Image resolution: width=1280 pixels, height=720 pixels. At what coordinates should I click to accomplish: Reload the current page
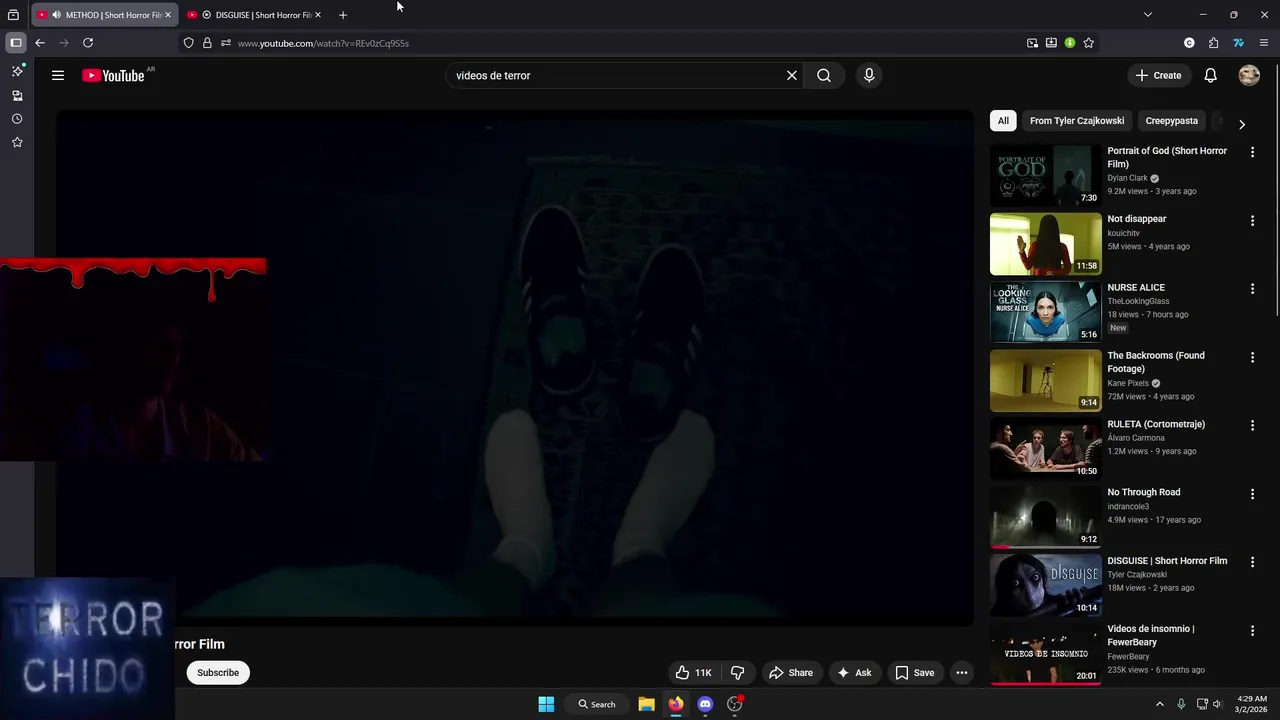click(x=88, y=43)
